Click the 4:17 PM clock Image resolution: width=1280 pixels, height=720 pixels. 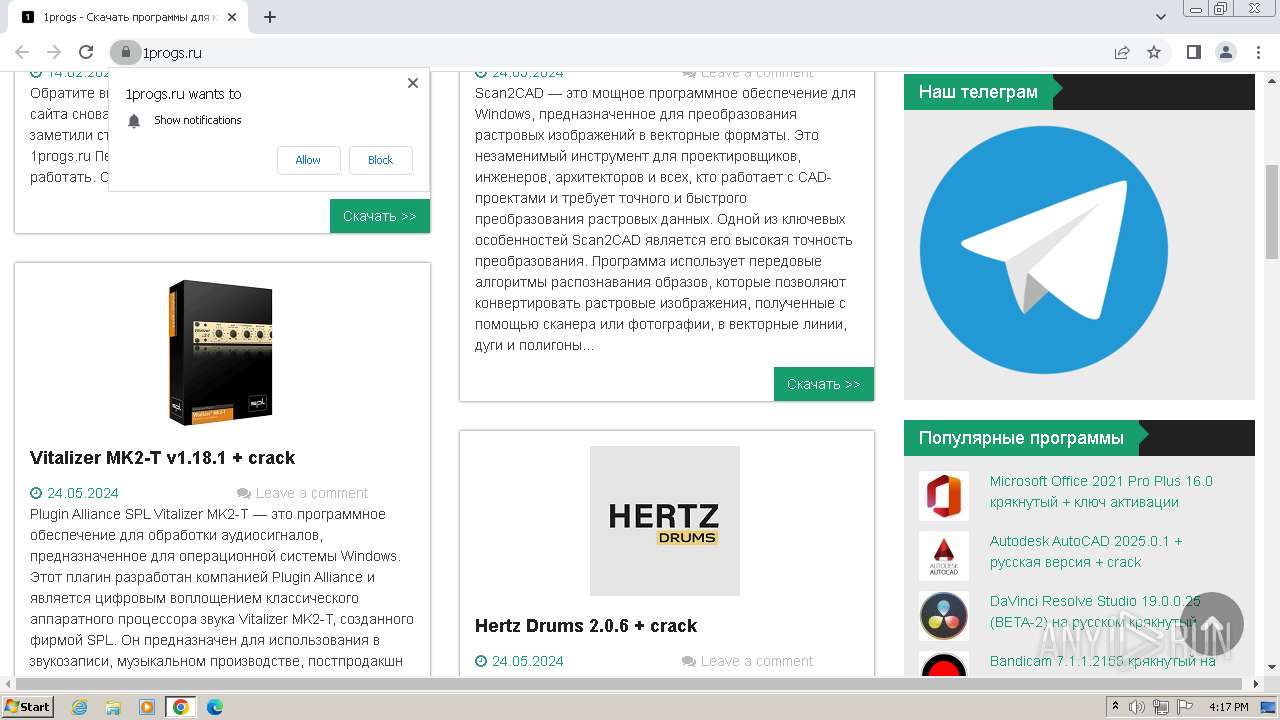(1229, 707)
